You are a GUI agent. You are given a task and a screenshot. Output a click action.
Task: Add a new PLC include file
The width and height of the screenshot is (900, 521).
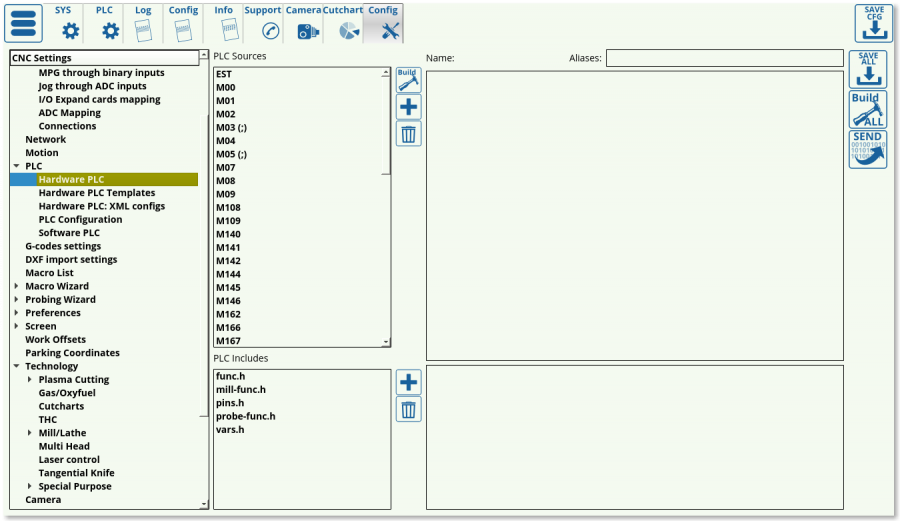click(x=408, y=382)
